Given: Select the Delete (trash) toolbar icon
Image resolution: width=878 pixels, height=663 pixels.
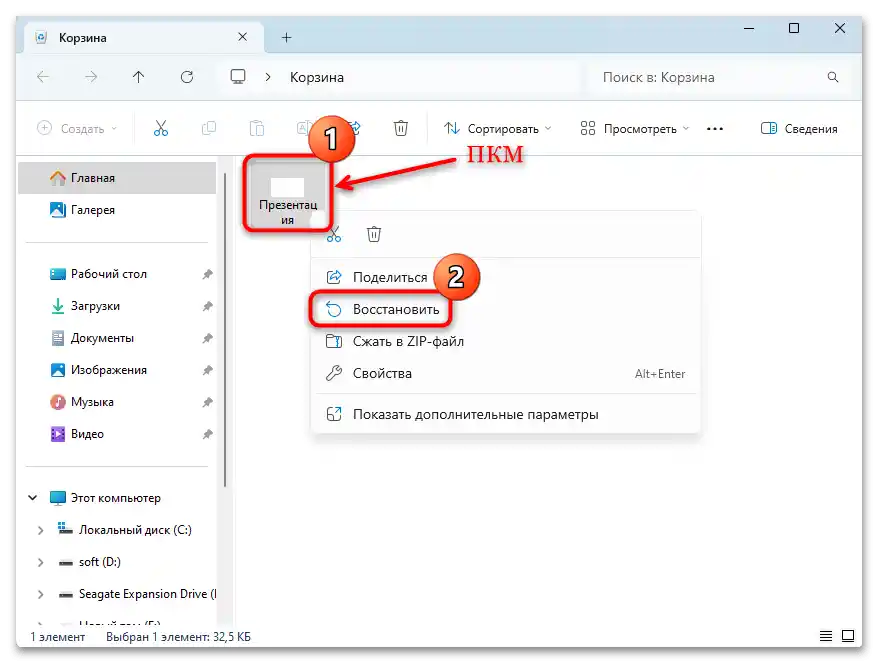Looking at the screenshot, I should point(400,128).
